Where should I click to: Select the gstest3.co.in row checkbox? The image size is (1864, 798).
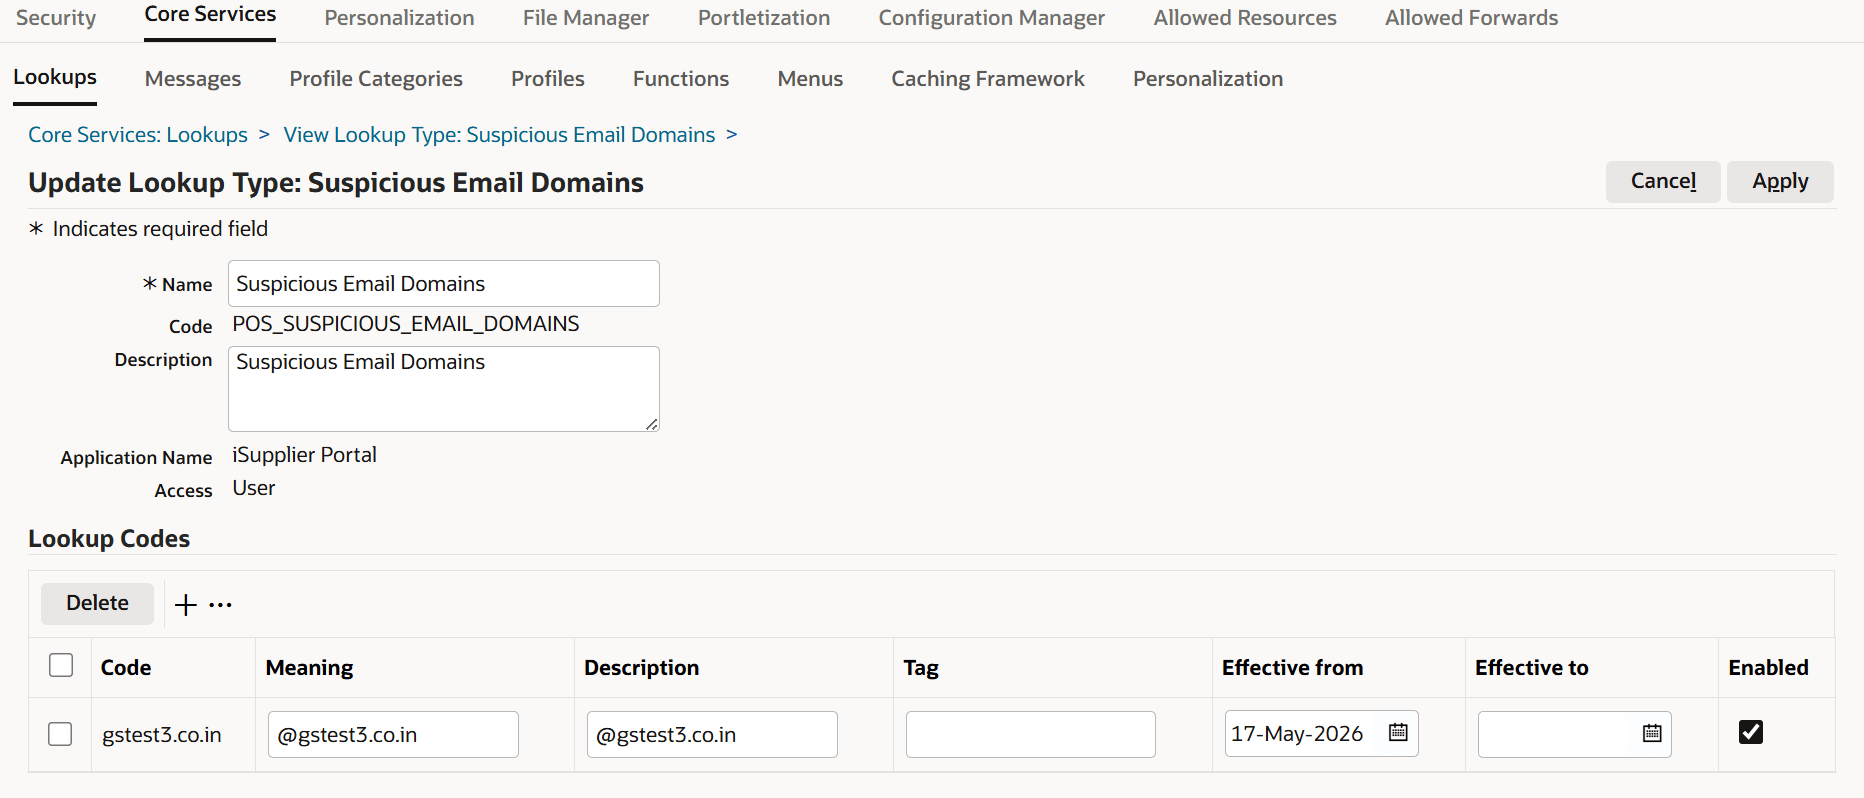click(60, 734)
